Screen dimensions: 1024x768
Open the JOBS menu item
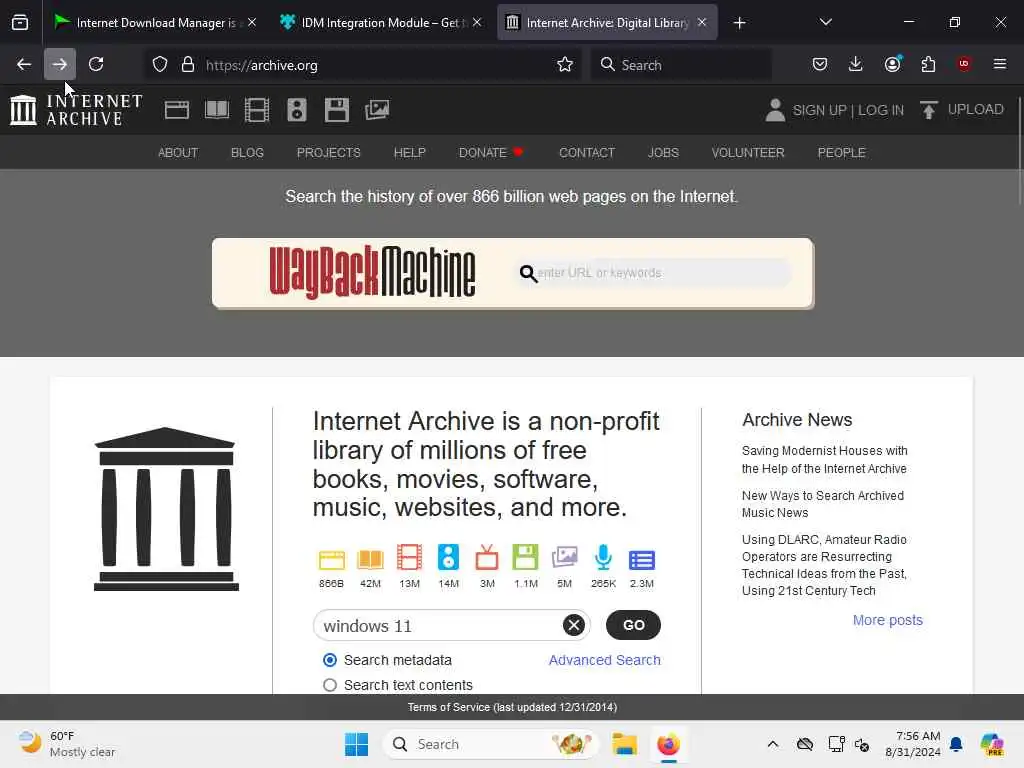pyautogui.click(x=663, y=152)
